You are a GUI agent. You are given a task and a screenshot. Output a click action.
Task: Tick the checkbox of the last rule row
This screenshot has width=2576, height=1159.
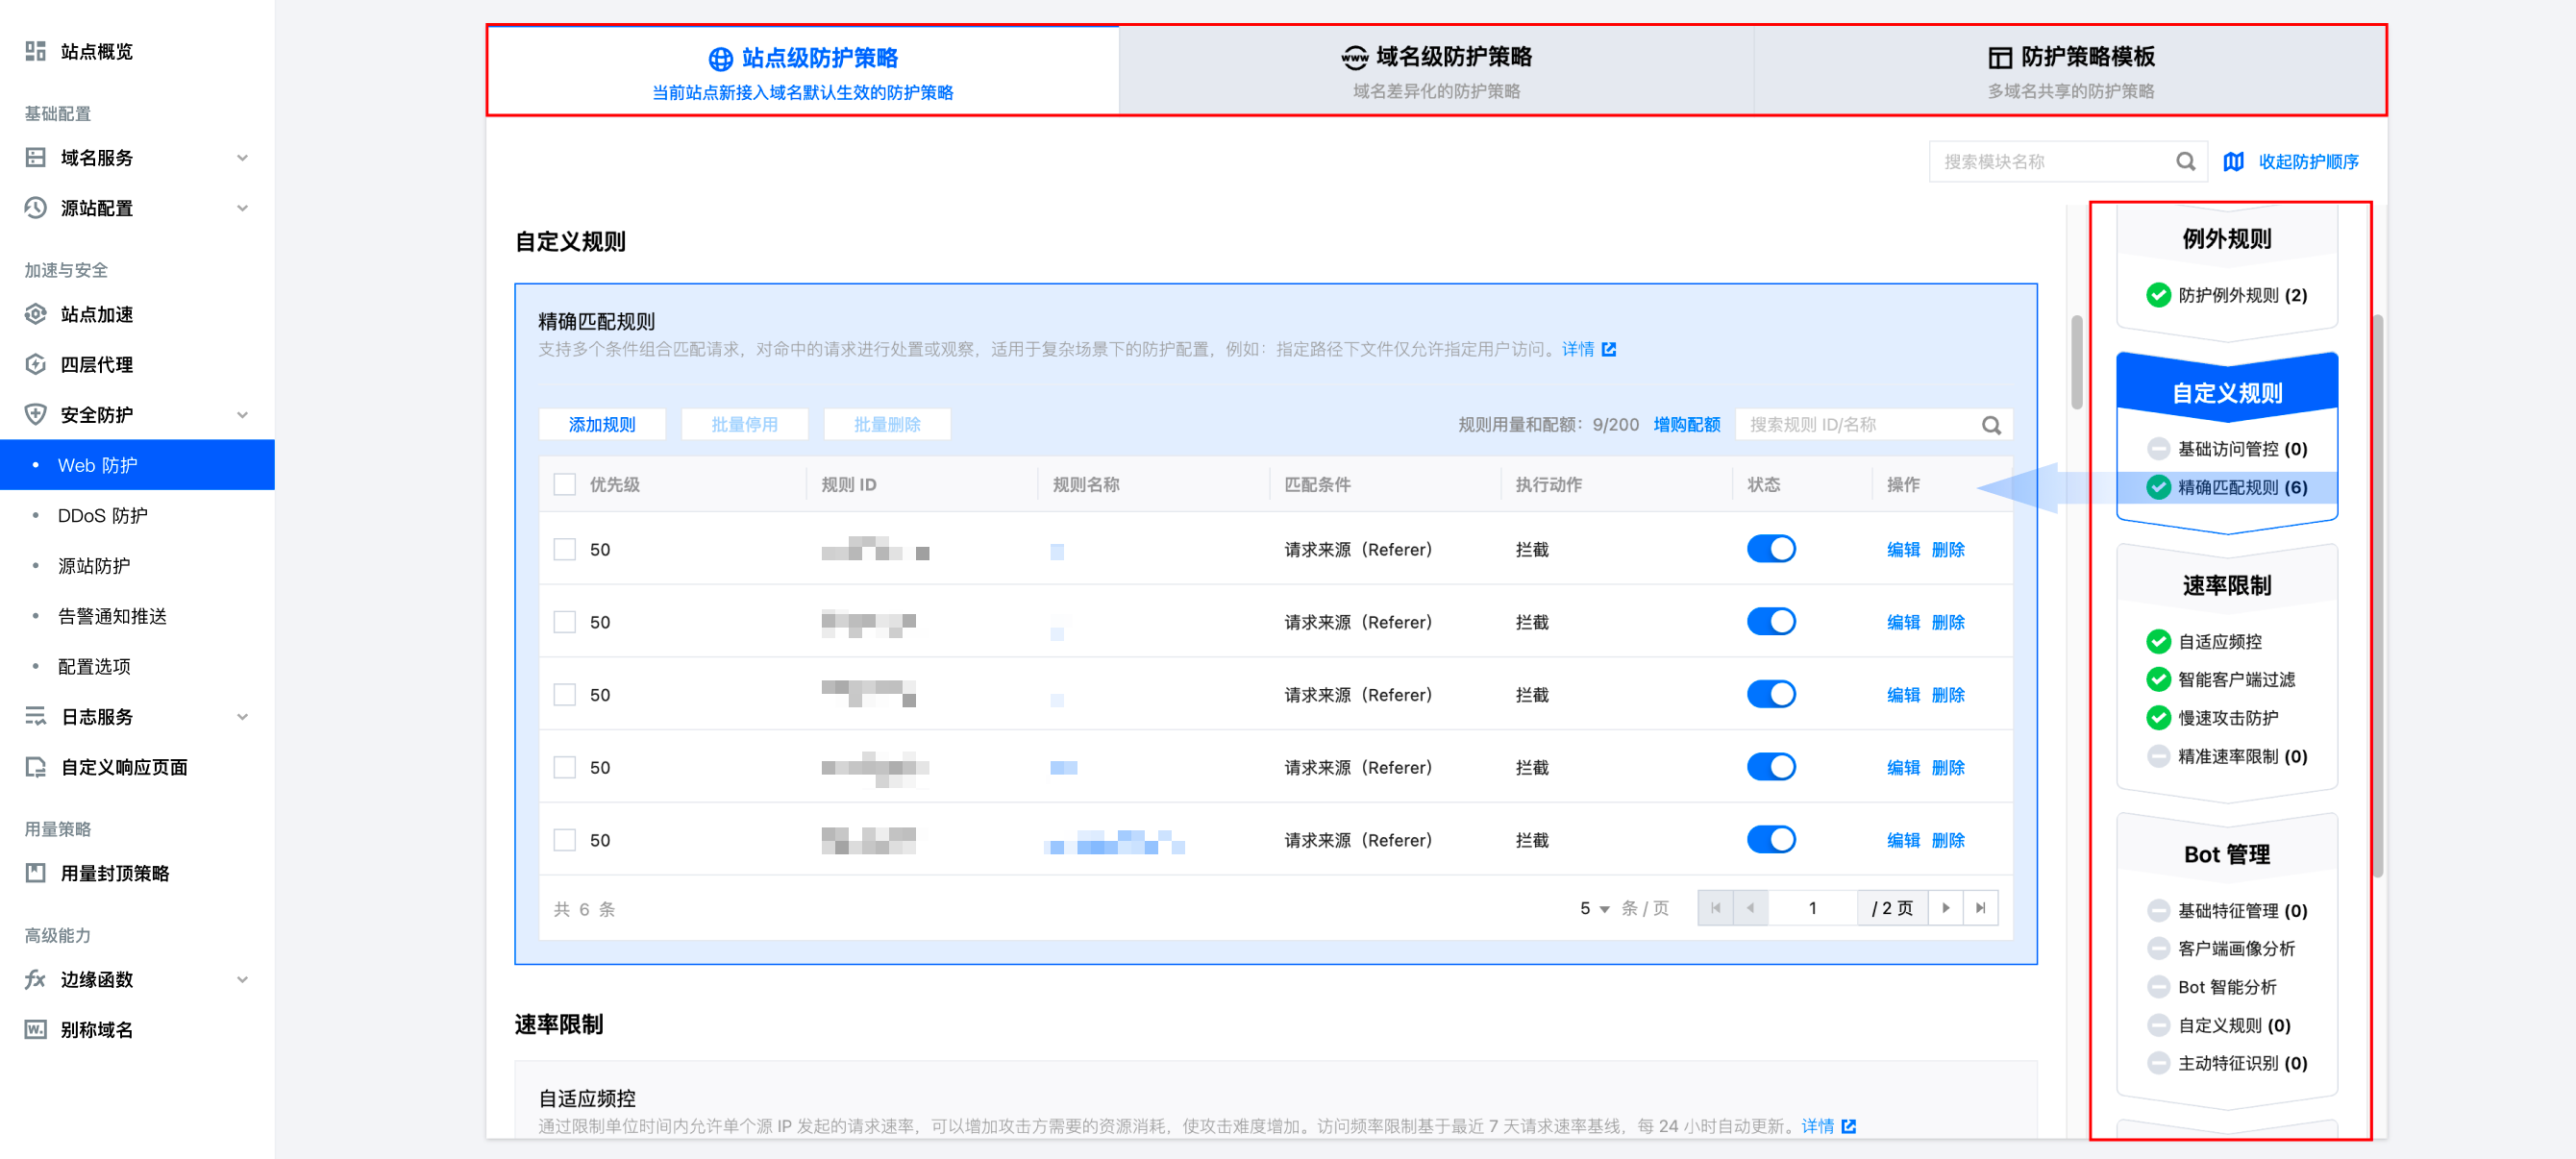point(565,840)
